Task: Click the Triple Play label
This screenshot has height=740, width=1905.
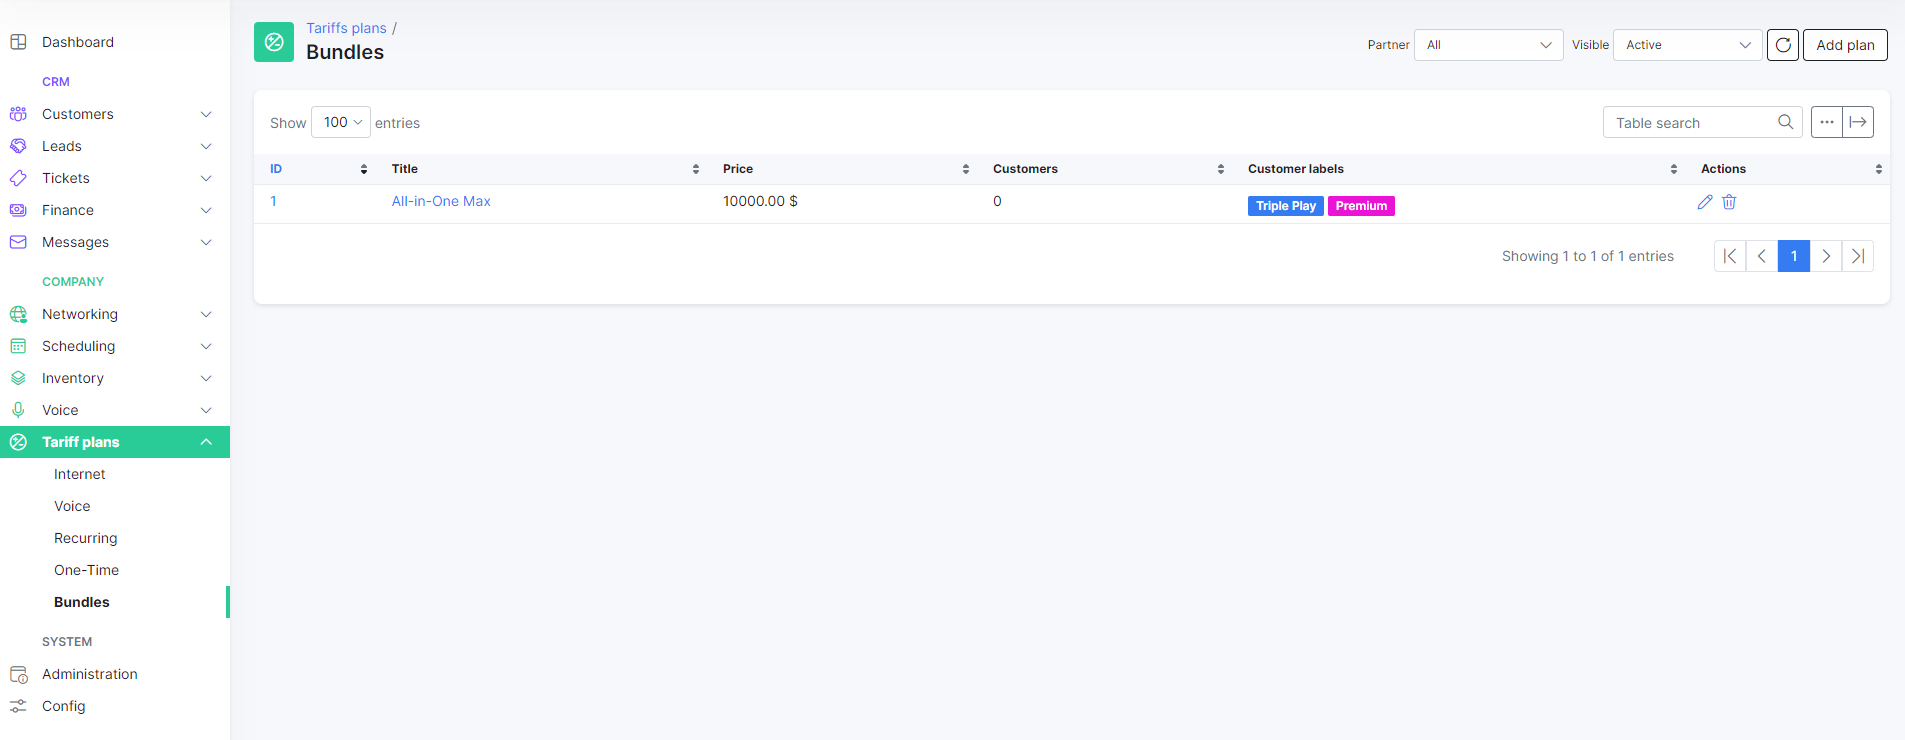Action: (x=1286, y=206)
